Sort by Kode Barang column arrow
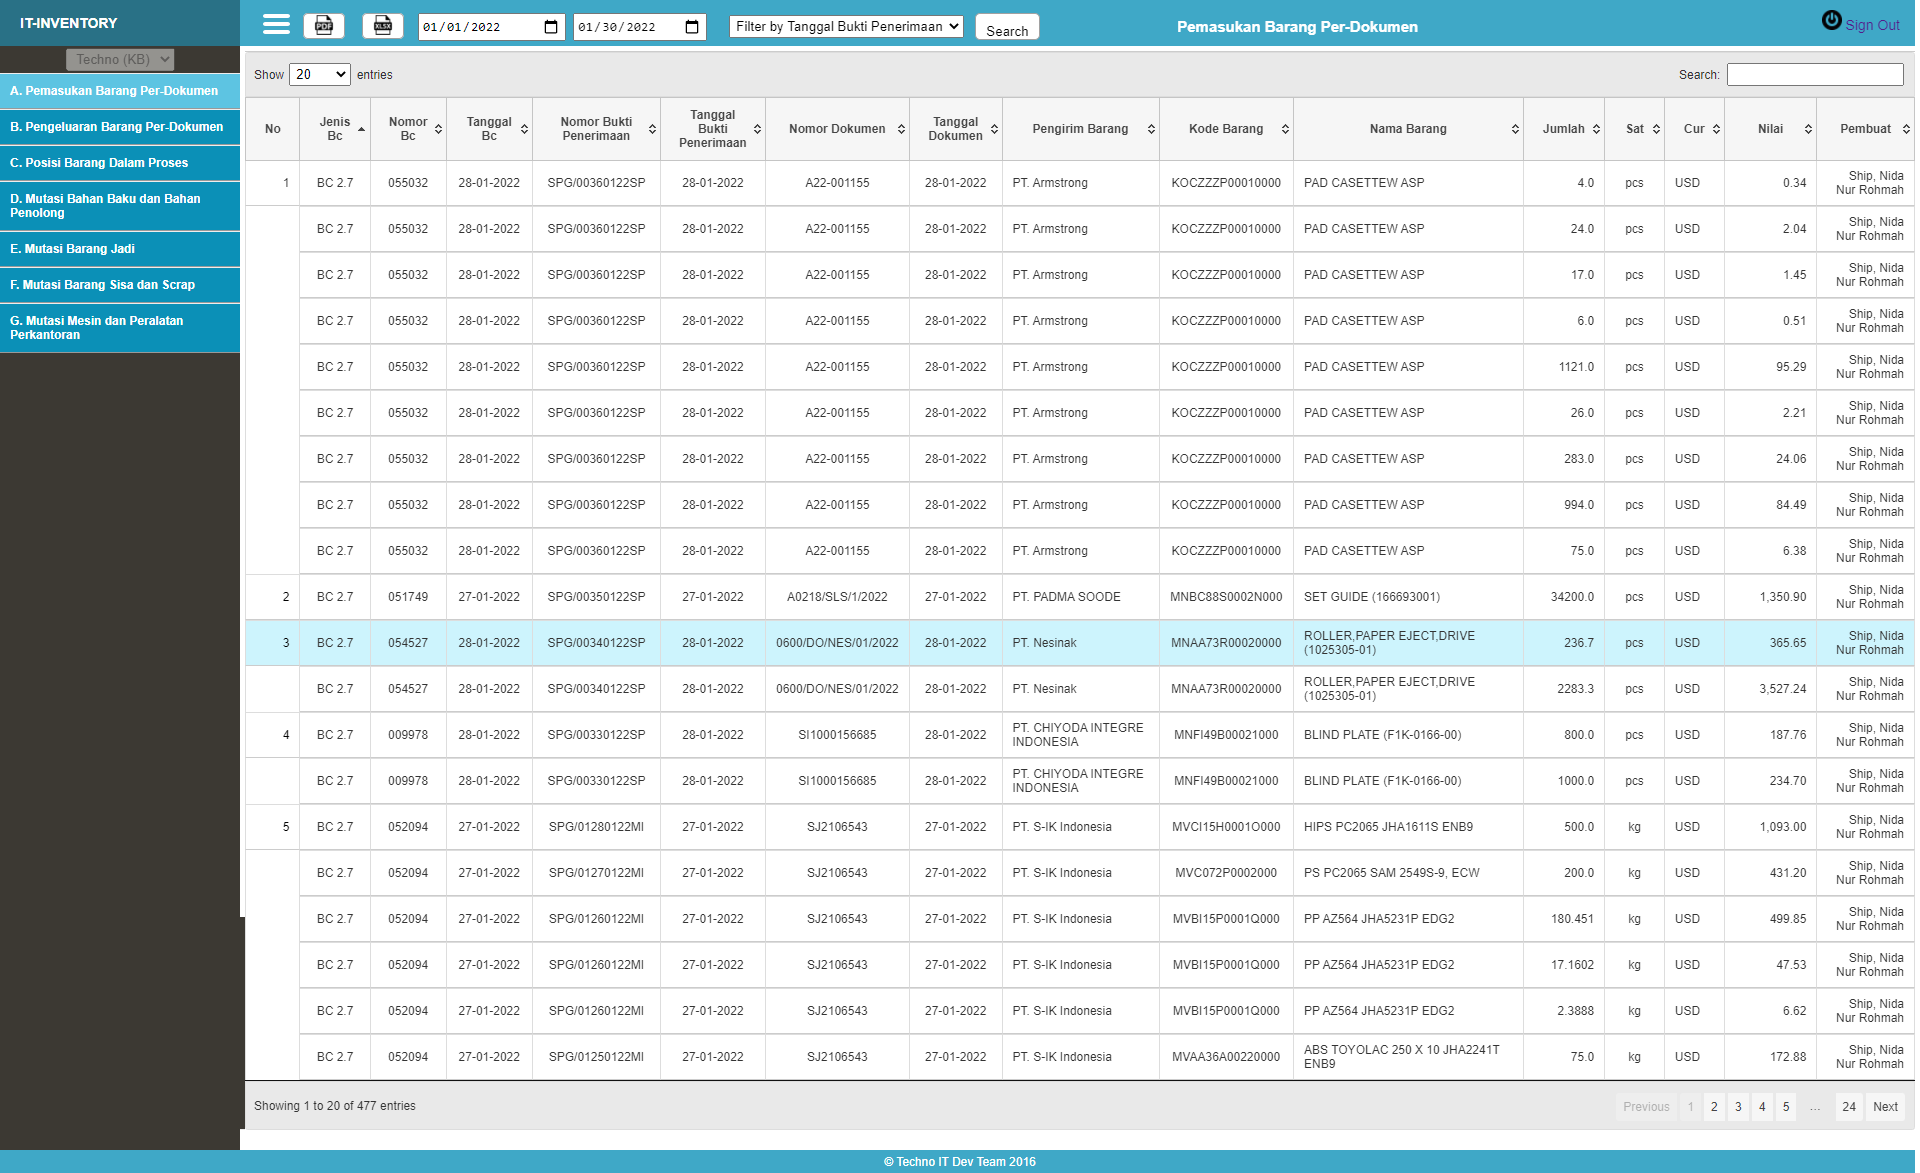This screenshot has width=1920, height=1173. click(x=1285, y=129)
